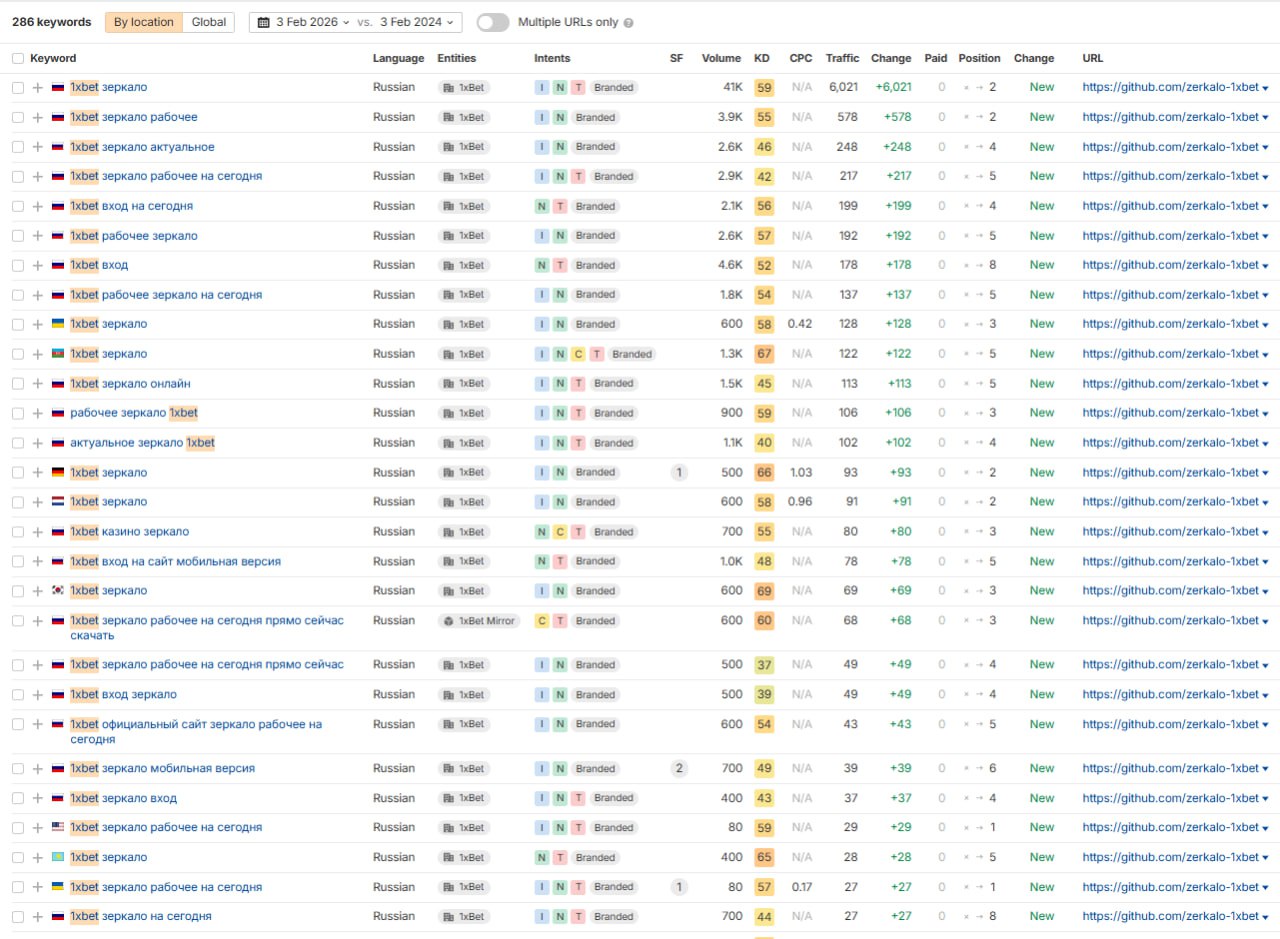
Task: Sort the table by the Volume column header
Action: tap(721, 58)
